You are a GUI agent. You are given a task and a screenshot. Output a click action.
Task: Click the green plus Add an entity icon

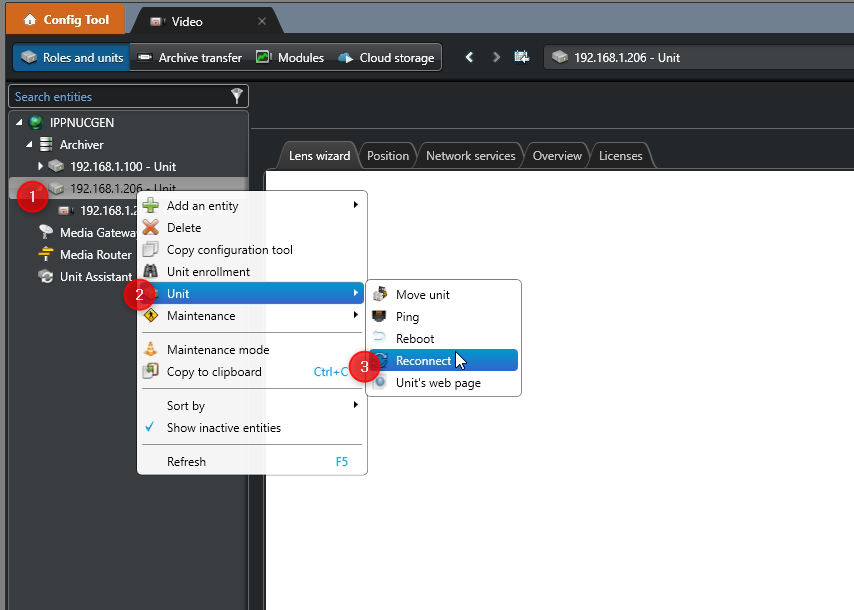(150, 206)
